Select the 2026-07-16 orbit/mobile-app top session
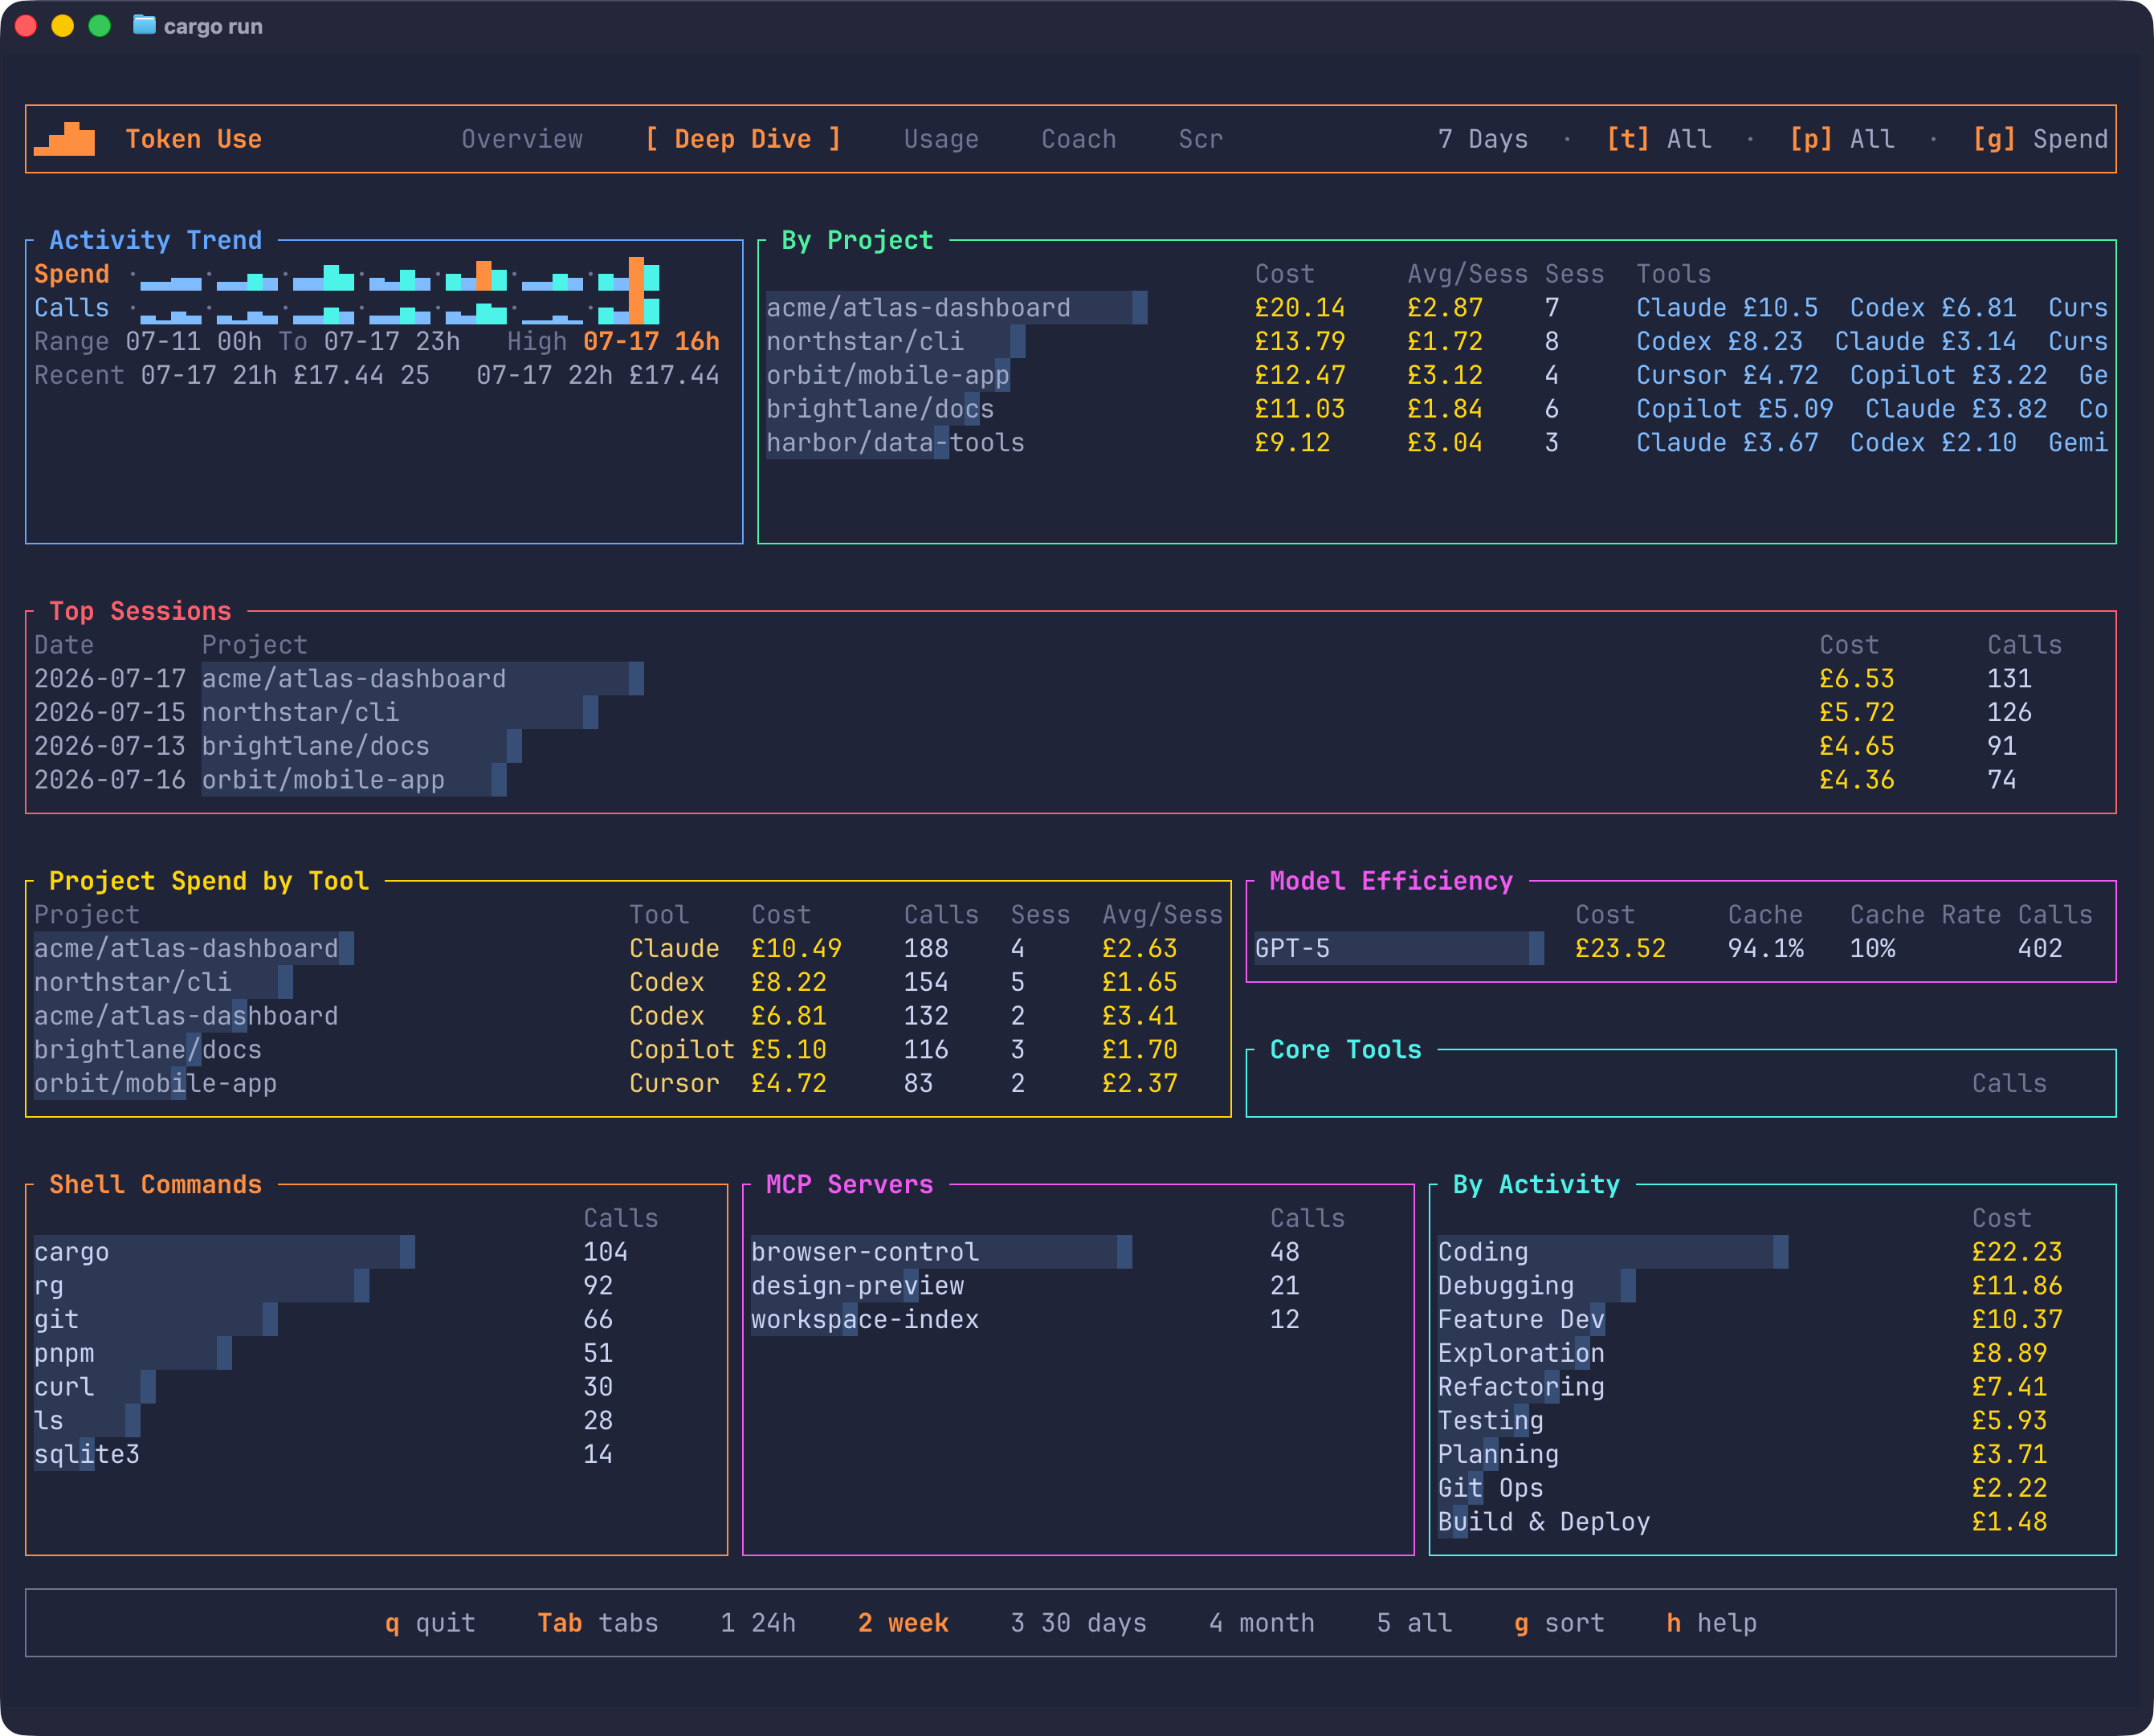The image size is (2154, 1736). click(1071, 780)
